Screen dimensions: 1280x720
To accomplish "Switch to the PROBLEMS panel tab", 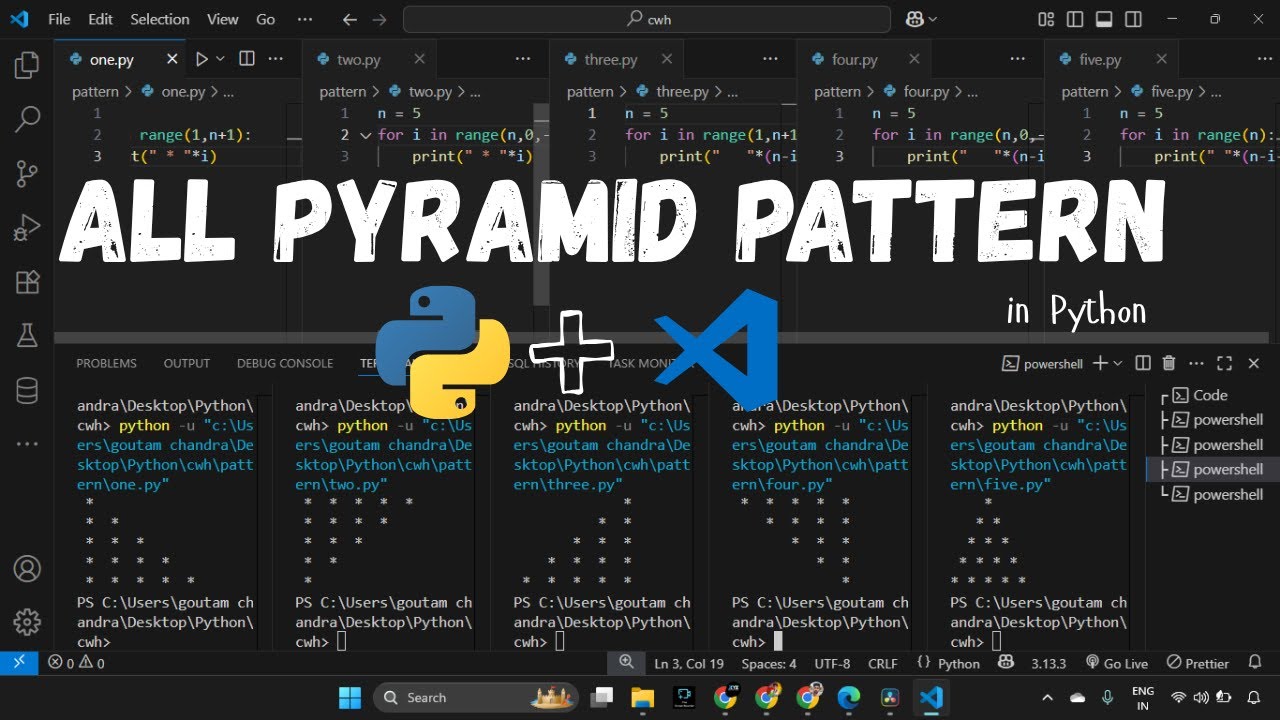I will [107, 363].
